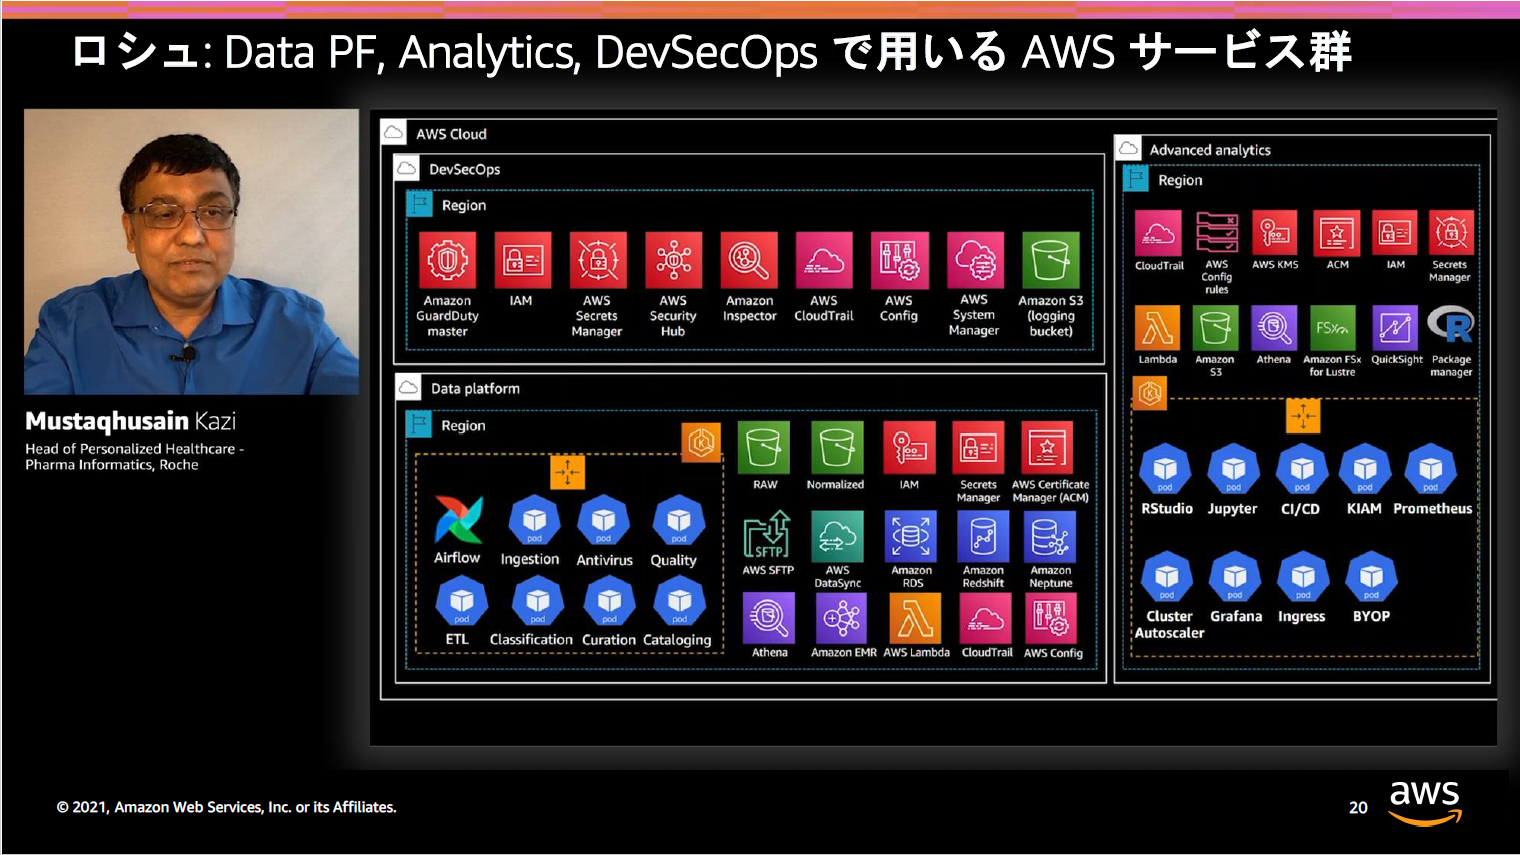The height and width of the screenshot is (855, 1520).
Task: Click the R Package manager icon
Action: [1451, 326]
